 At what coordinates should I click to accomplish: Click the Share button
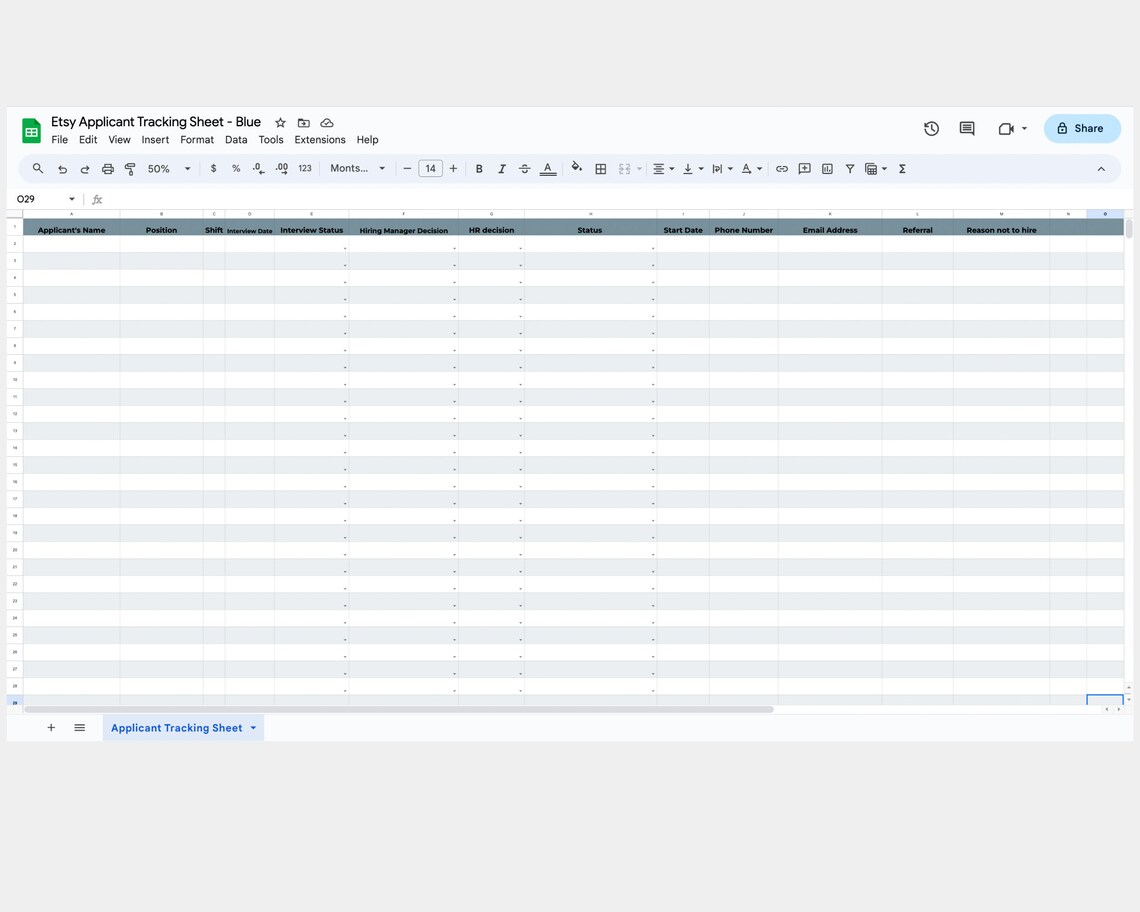(x=1082, y=128)
